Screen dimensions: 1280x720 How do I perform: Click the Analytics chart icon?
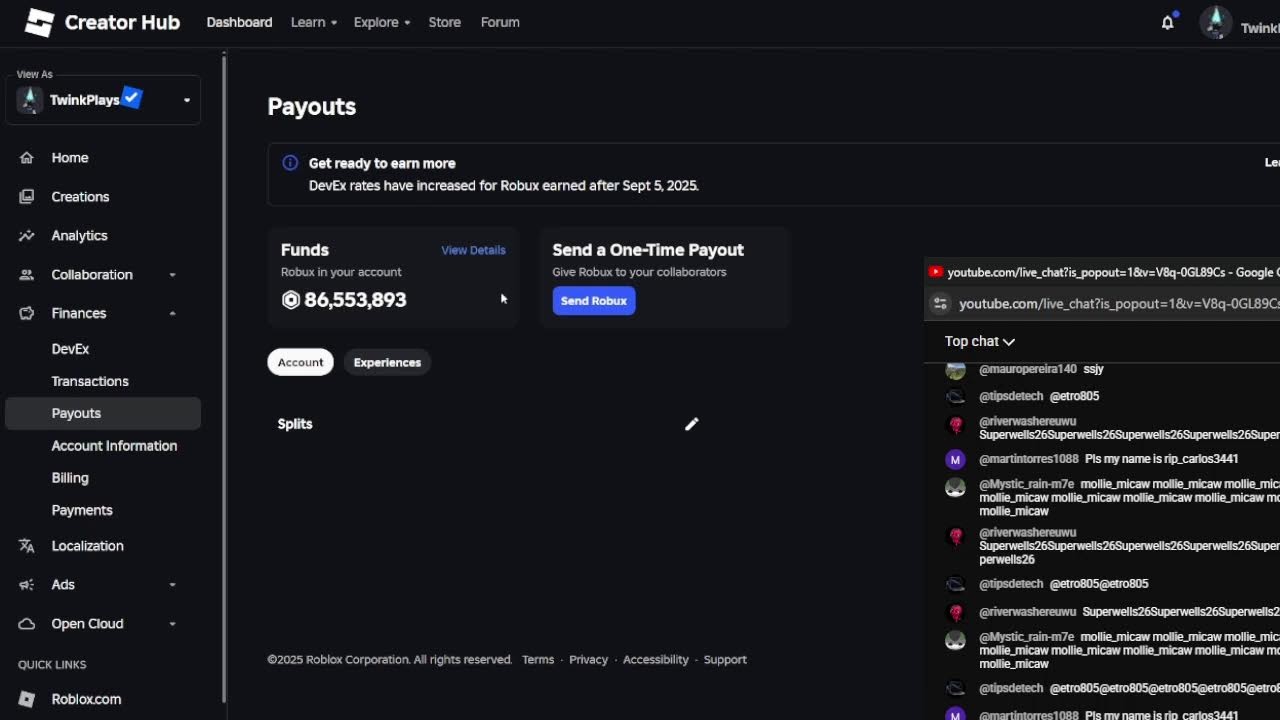[27, 236]
